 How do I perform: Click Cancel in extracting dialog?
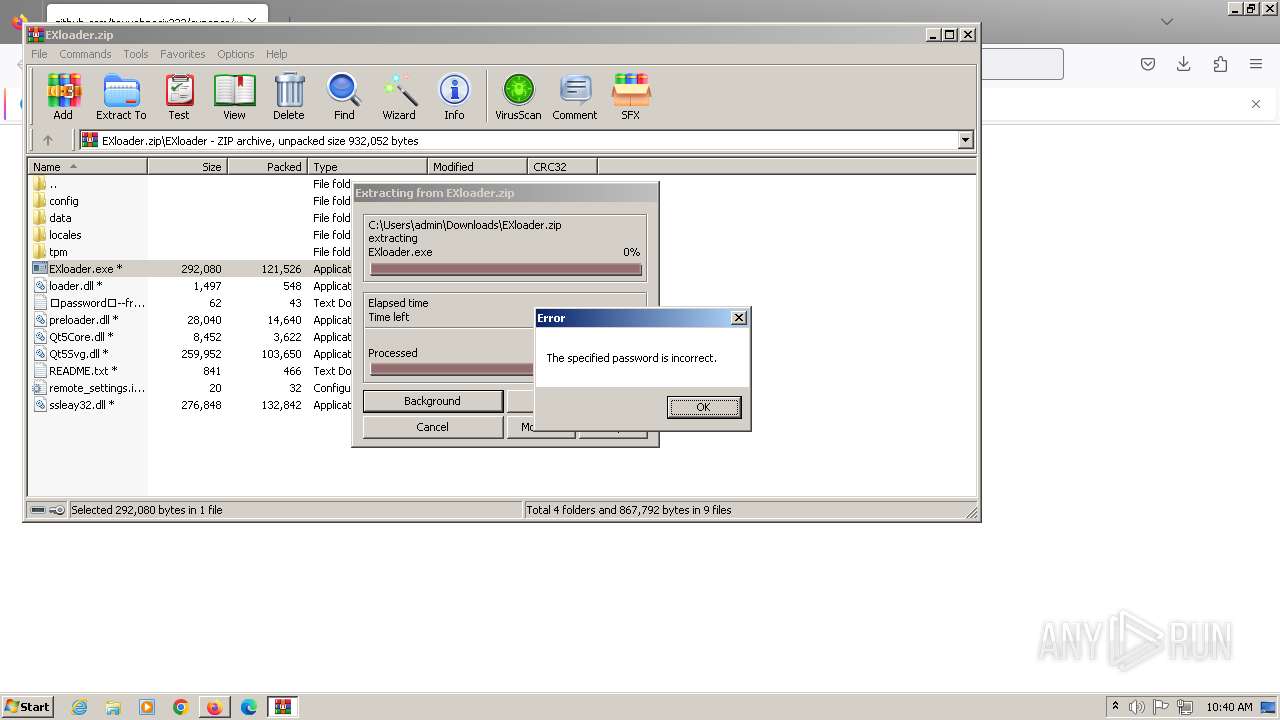(x=432, y=427)
